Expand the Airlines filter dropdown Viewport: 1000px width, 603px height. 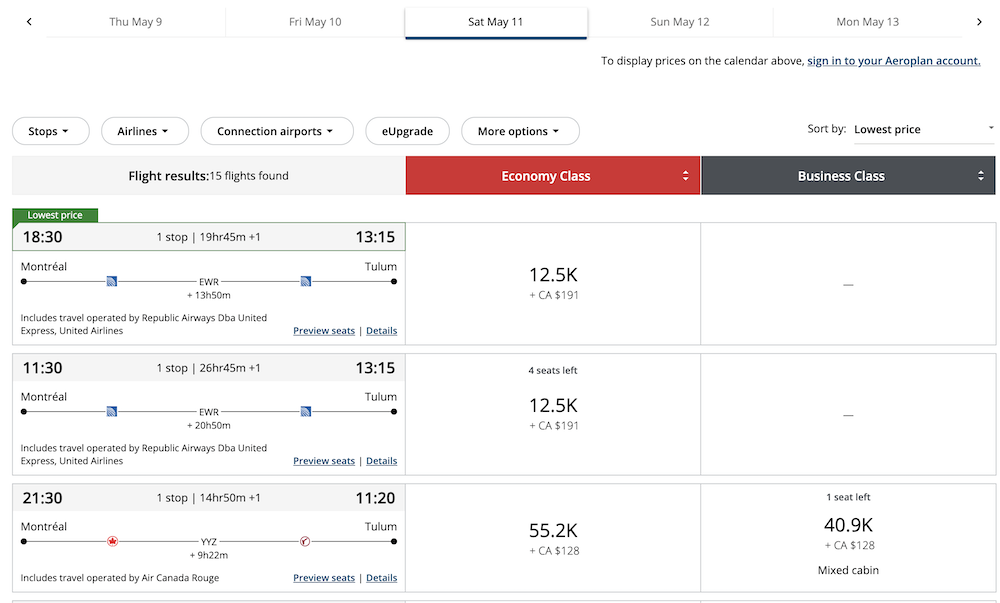click(143, 131)
